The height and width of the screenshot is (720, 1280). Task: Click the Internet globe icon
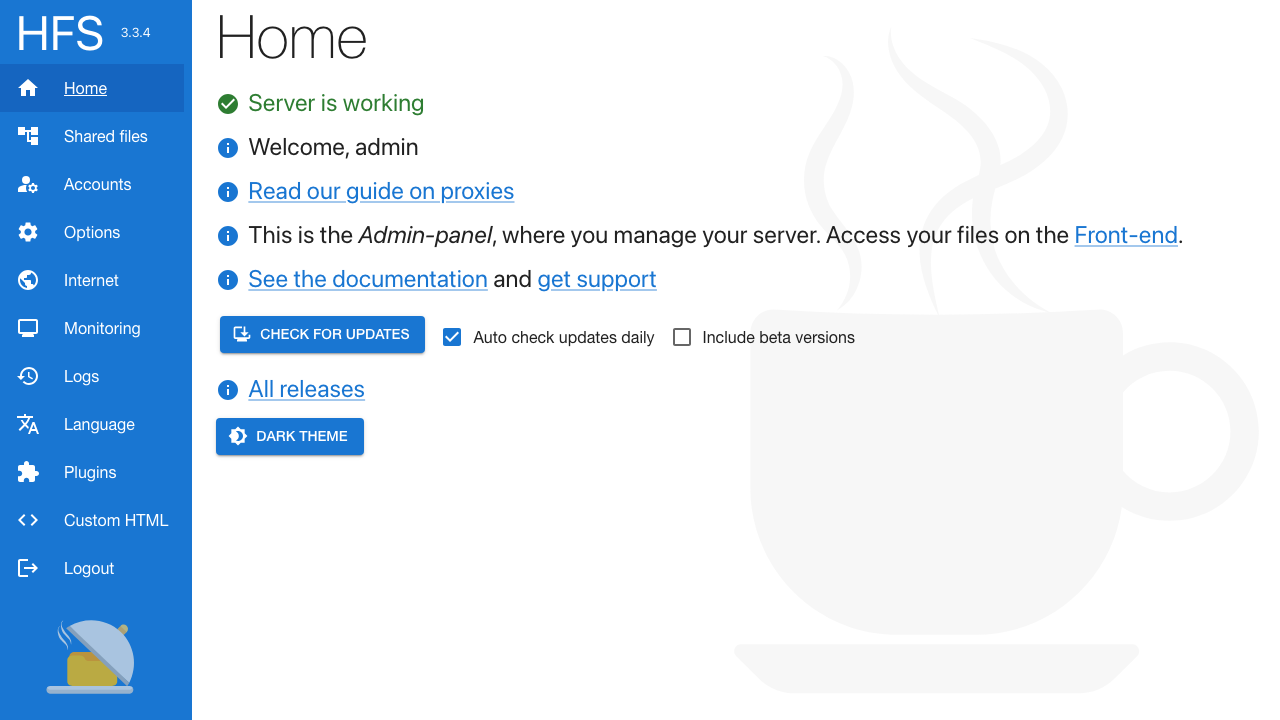pyautogui.click(x=28, y=280)
